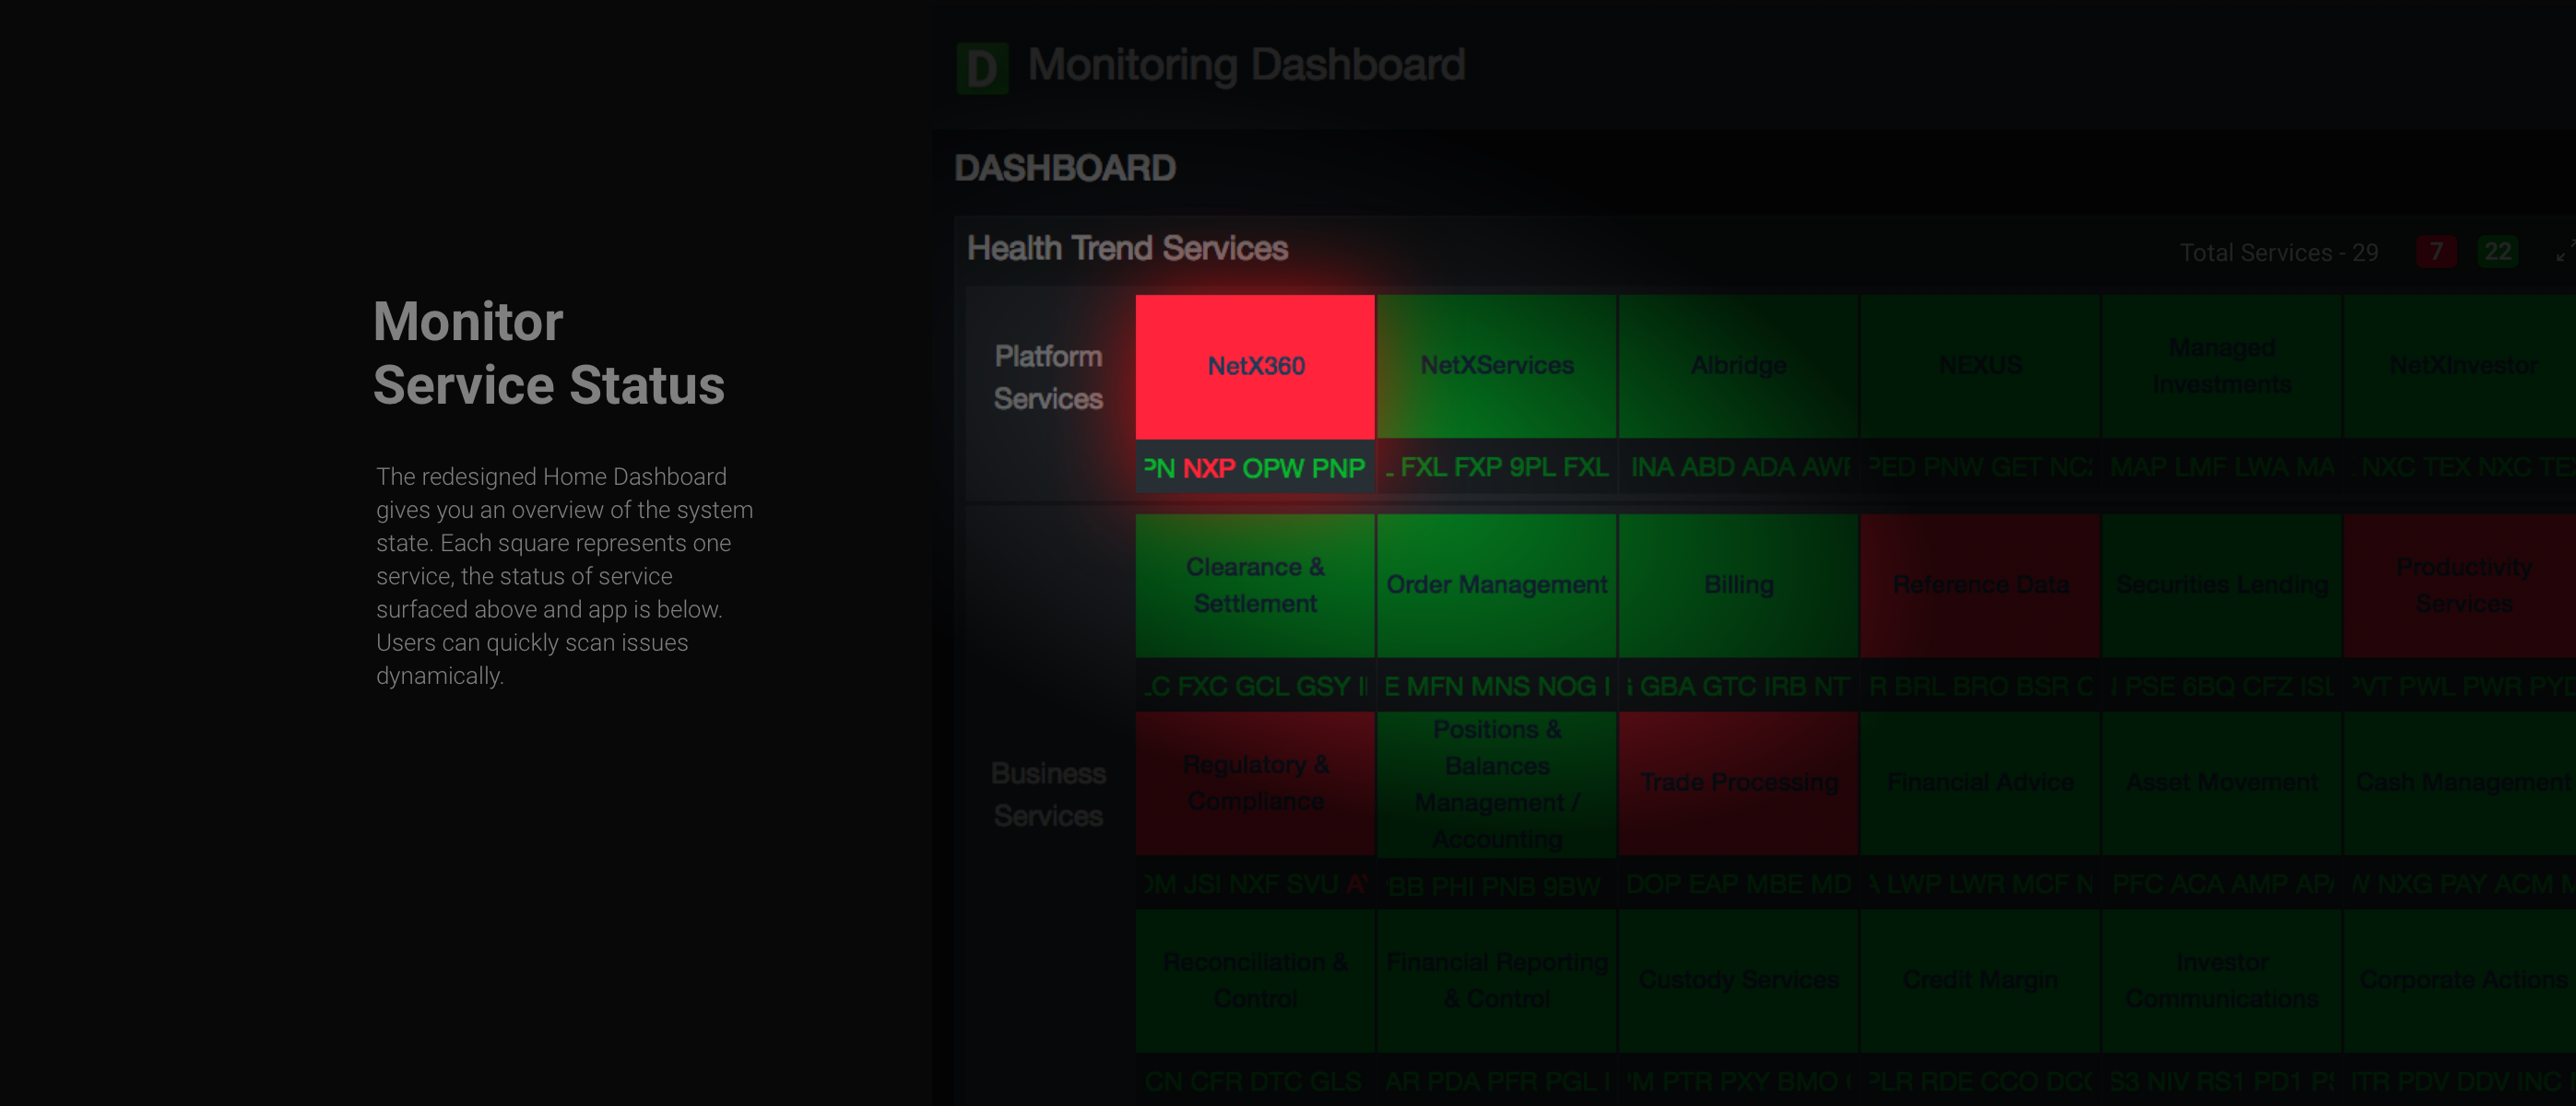This screenshot has height=1106, width=2576.
Task: Click the red NXP app code
Action: [x=1208, y=468]
